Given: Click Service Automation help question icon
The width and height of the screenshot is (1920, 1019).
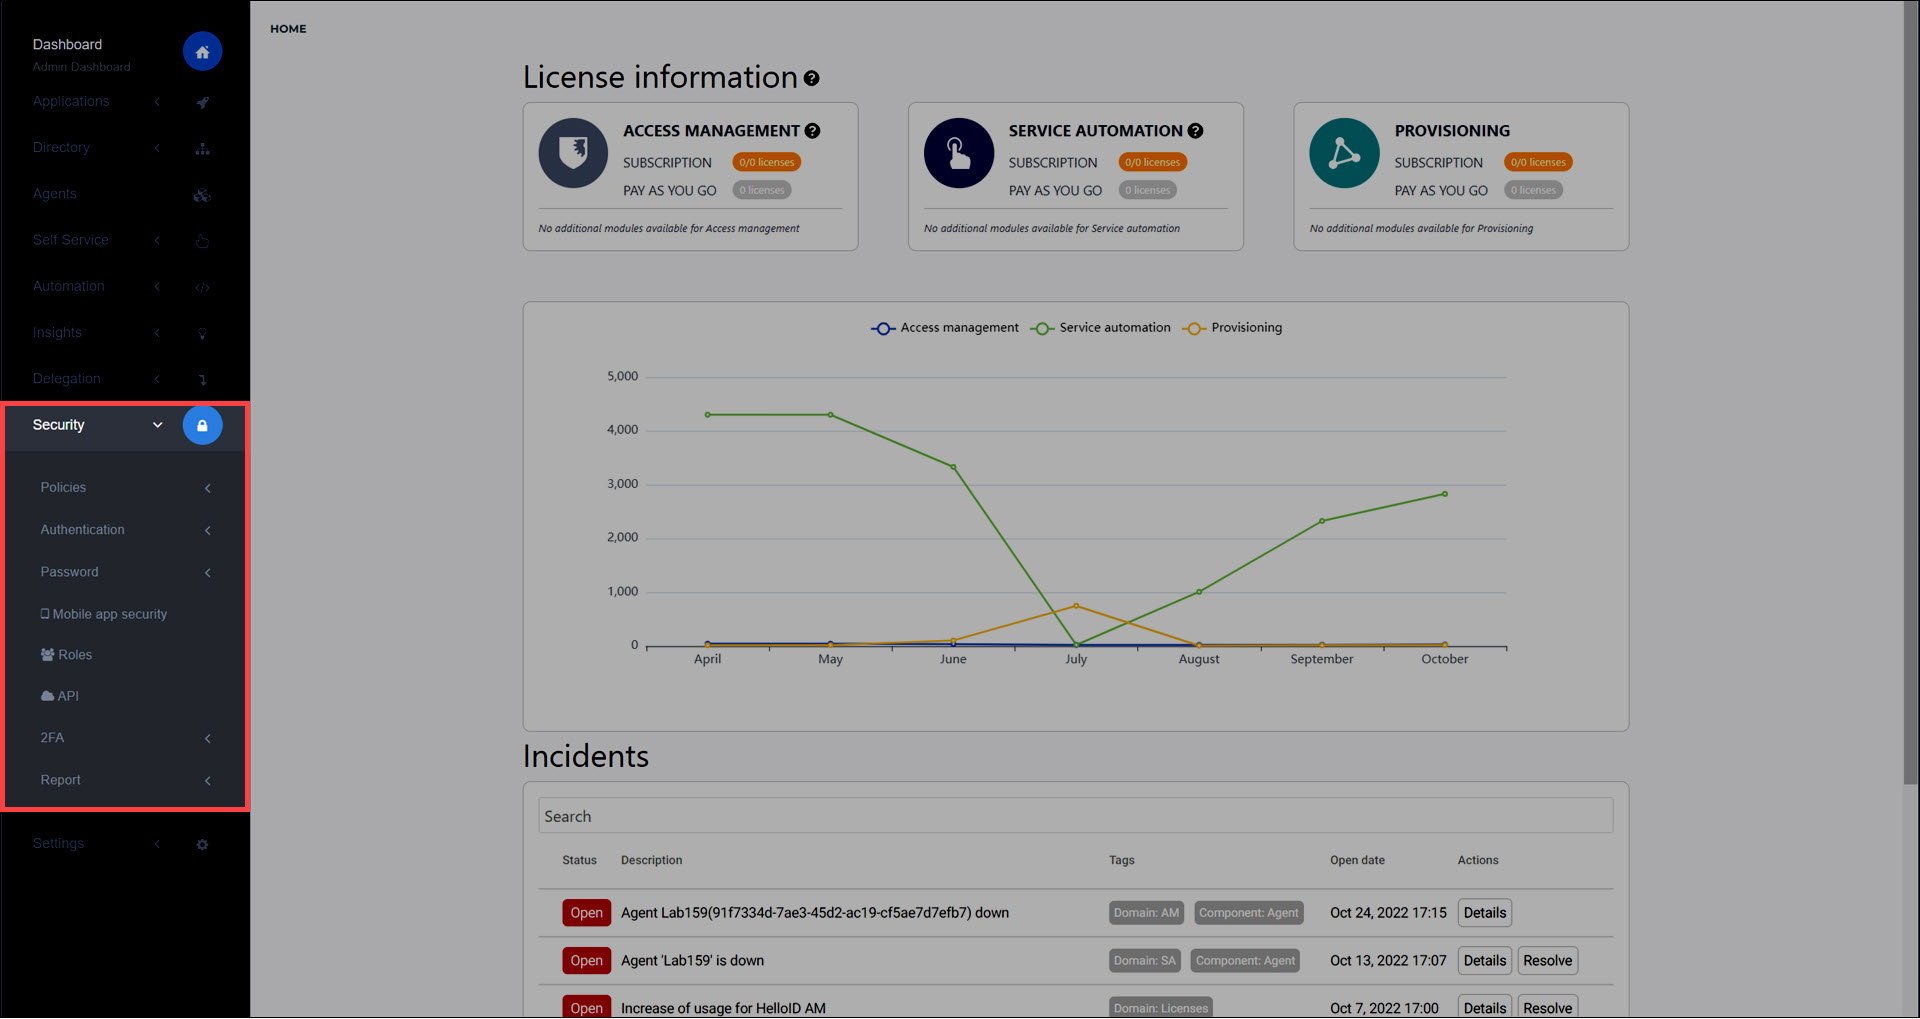Looking at the screenshot, I should tap(1195, 131).
